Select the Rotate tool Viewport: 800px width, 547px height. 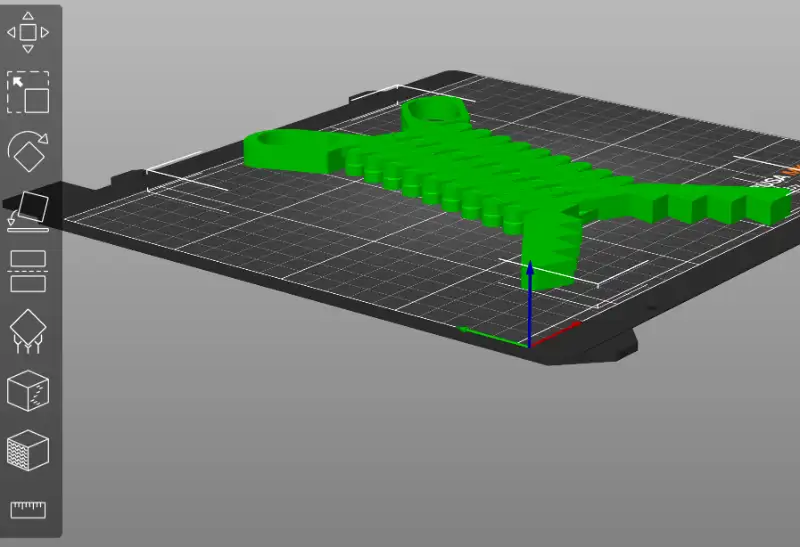28,152
